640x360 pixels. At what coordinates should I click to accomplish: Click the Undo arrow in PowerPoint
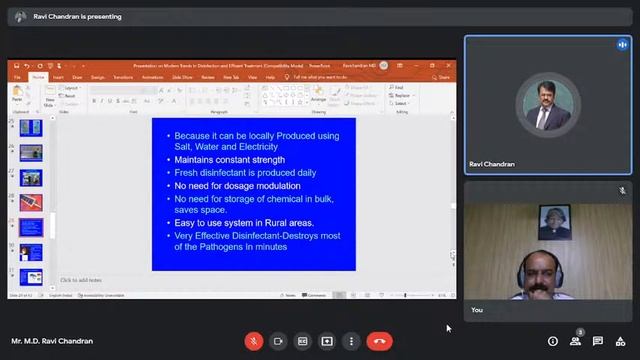[27, 66]
